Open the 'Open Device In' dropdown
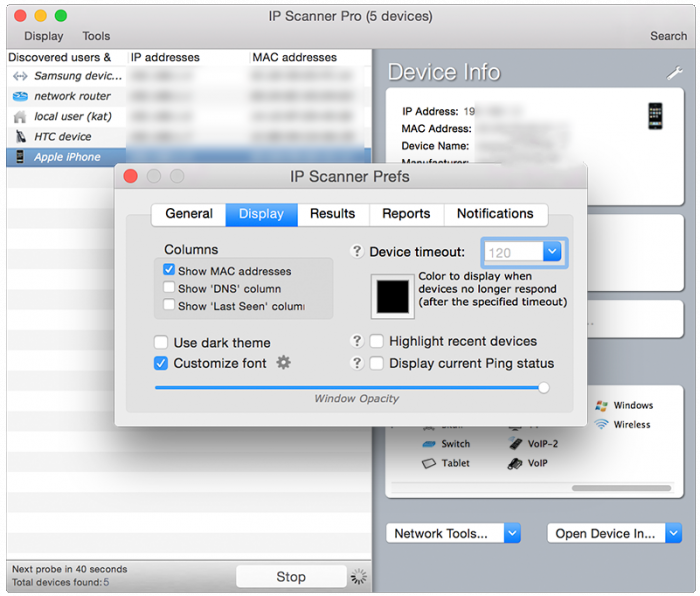Screen dimensions: 700x596 [672, 533]
